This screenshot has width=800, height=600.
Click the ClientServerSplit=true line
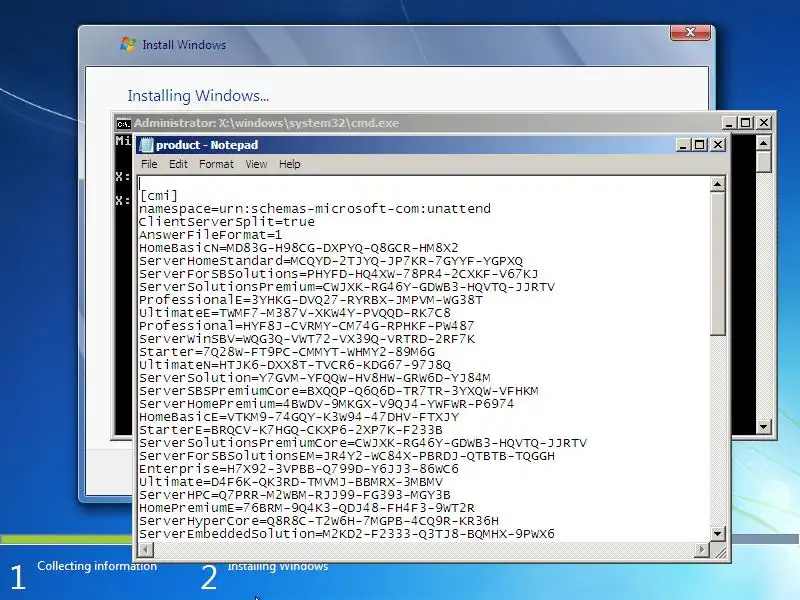click(227, 222)
